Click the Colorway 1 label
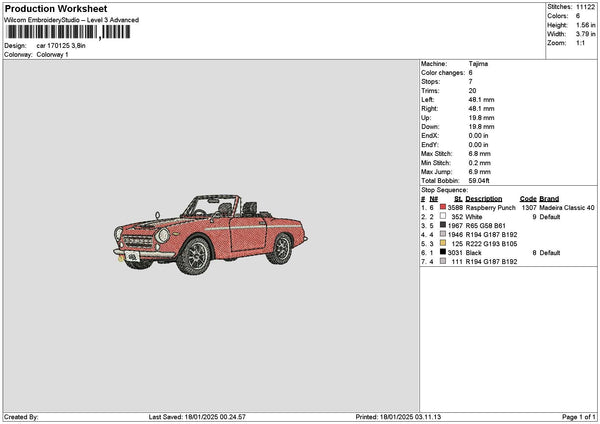 click(52, 54)
